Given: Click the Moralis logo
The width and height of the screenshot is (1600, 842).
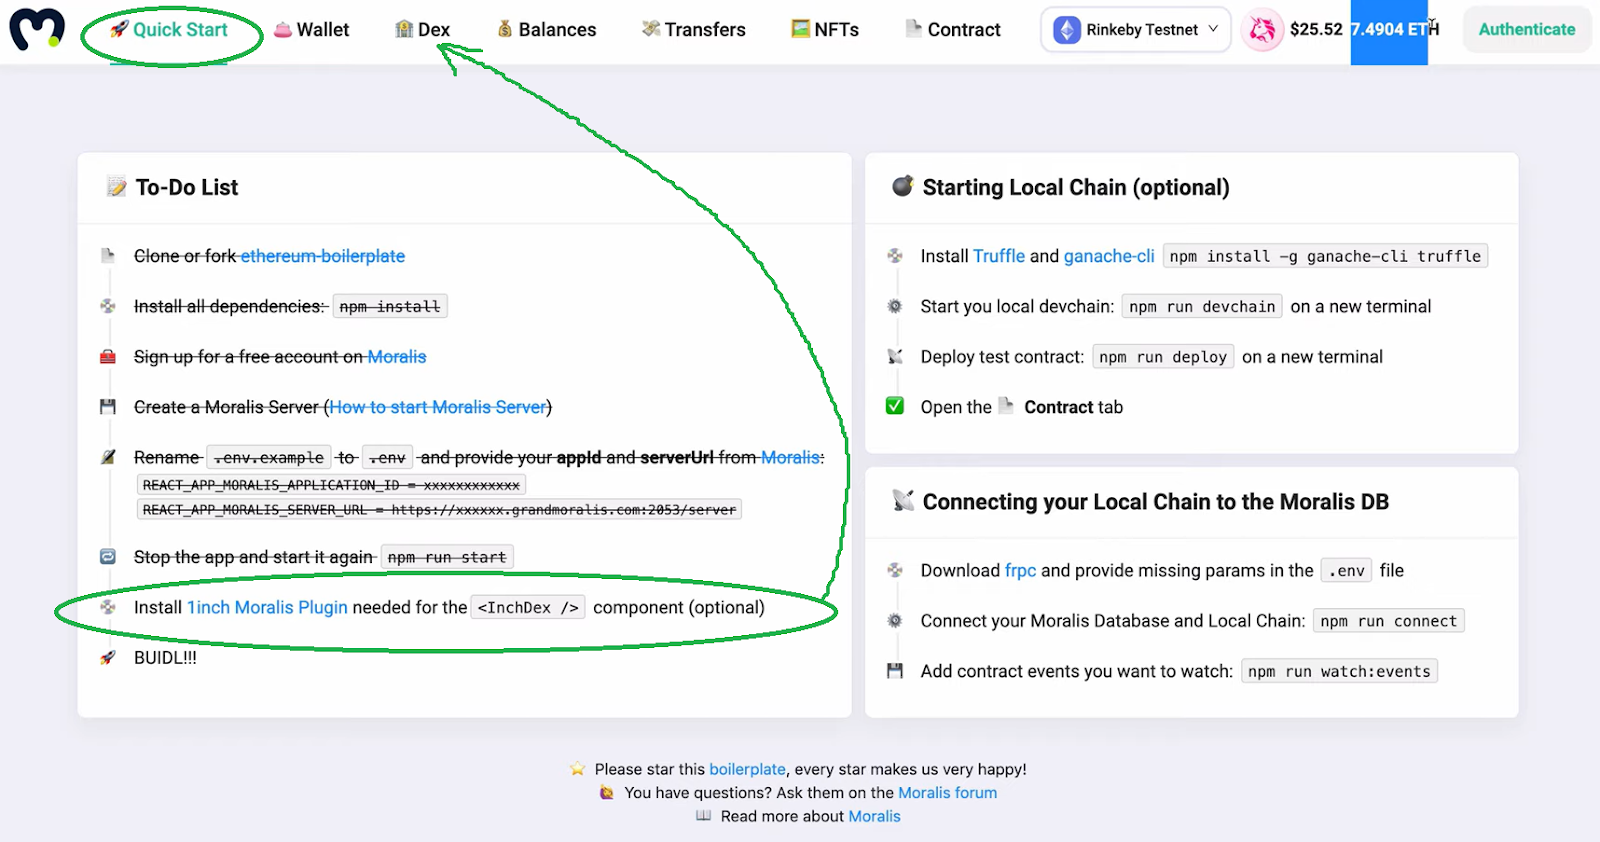Looking at the screenshot, I should (x=37, y=29).
